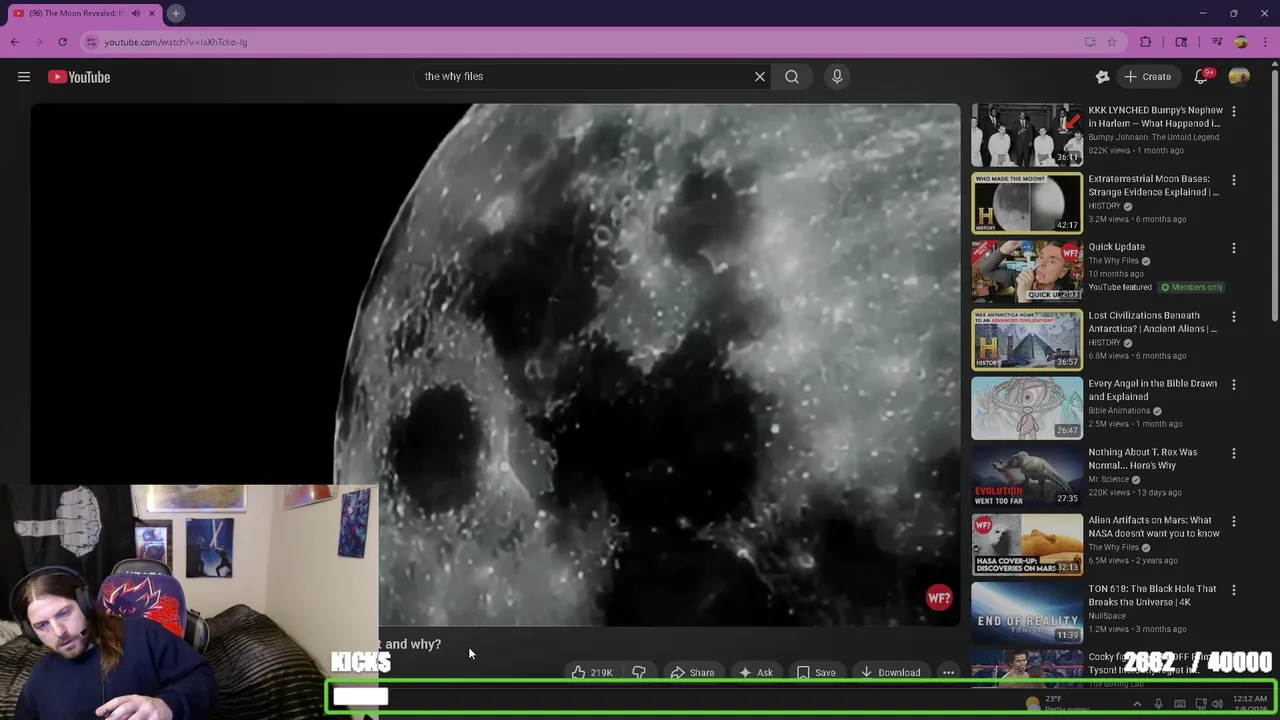Image resolution: width=1280 pixels, height=720 pixels.
Task: Open options for KKK Lynched Bumpy's Nephew
Action: [x=1233, y=112]
